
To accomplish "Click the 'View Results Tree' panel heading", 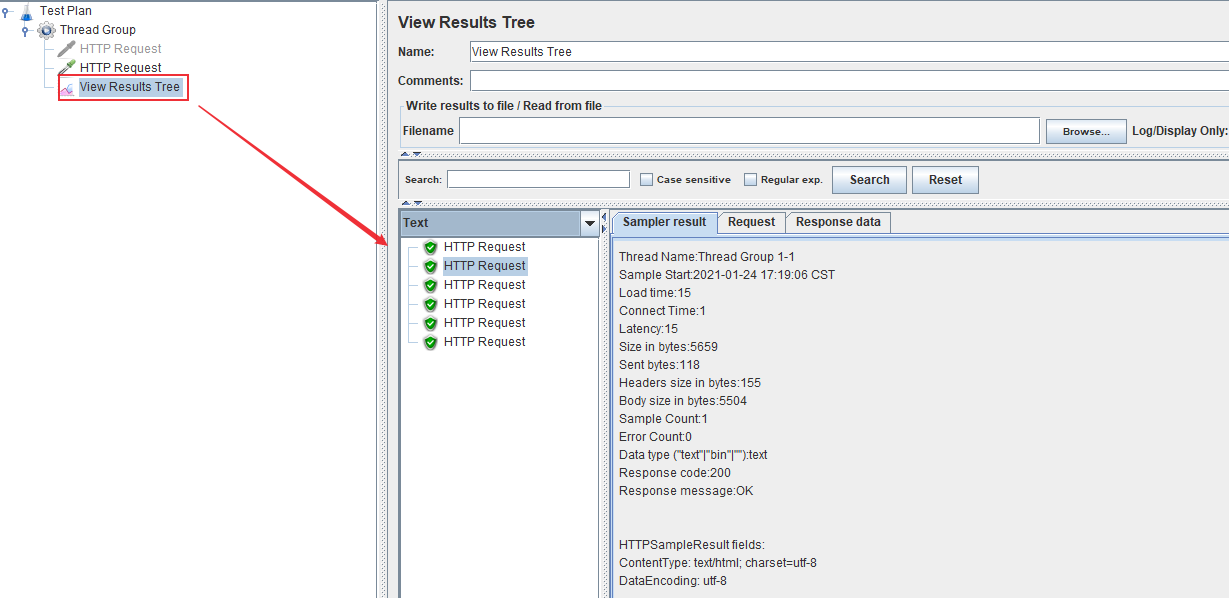I will (466, 22).
